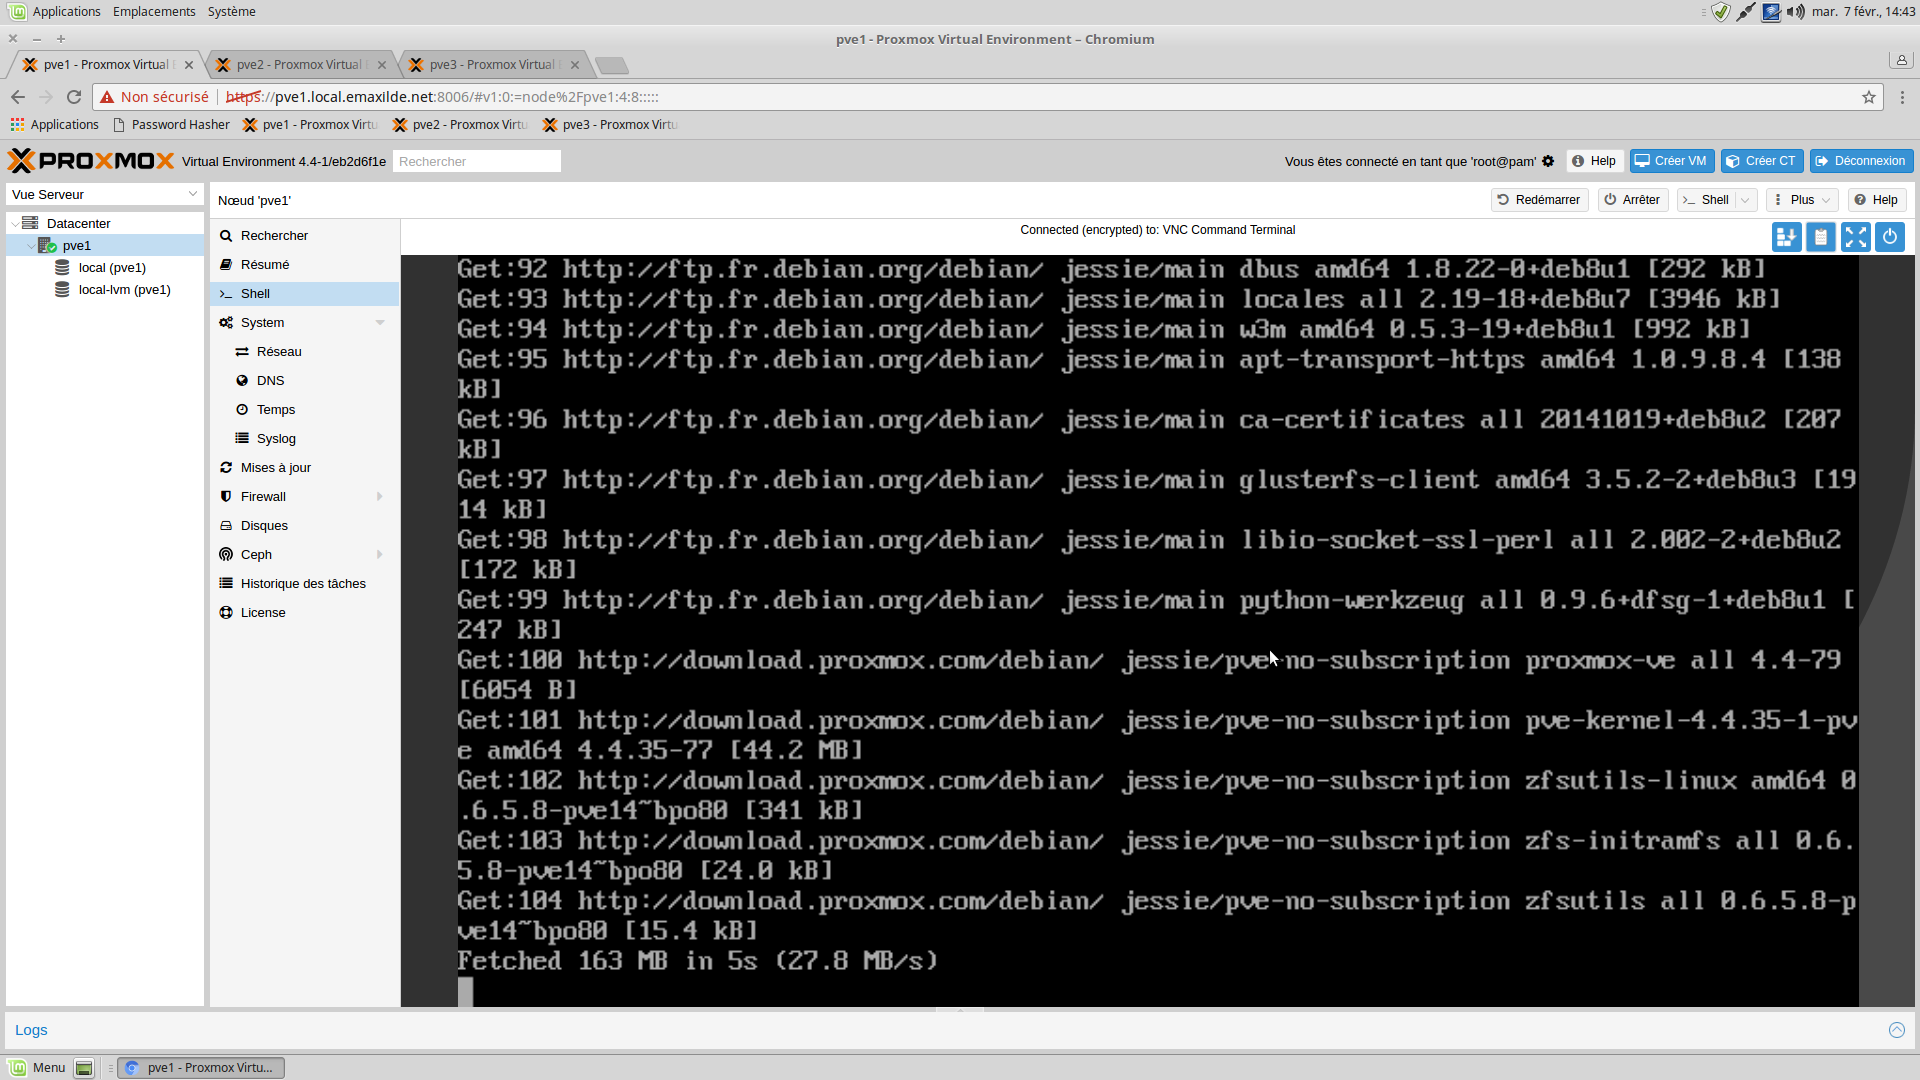This screenshot has width=1920, height=1080.
Task: Toggle fullscreen console view
Action: click(x=1855, y=237)
